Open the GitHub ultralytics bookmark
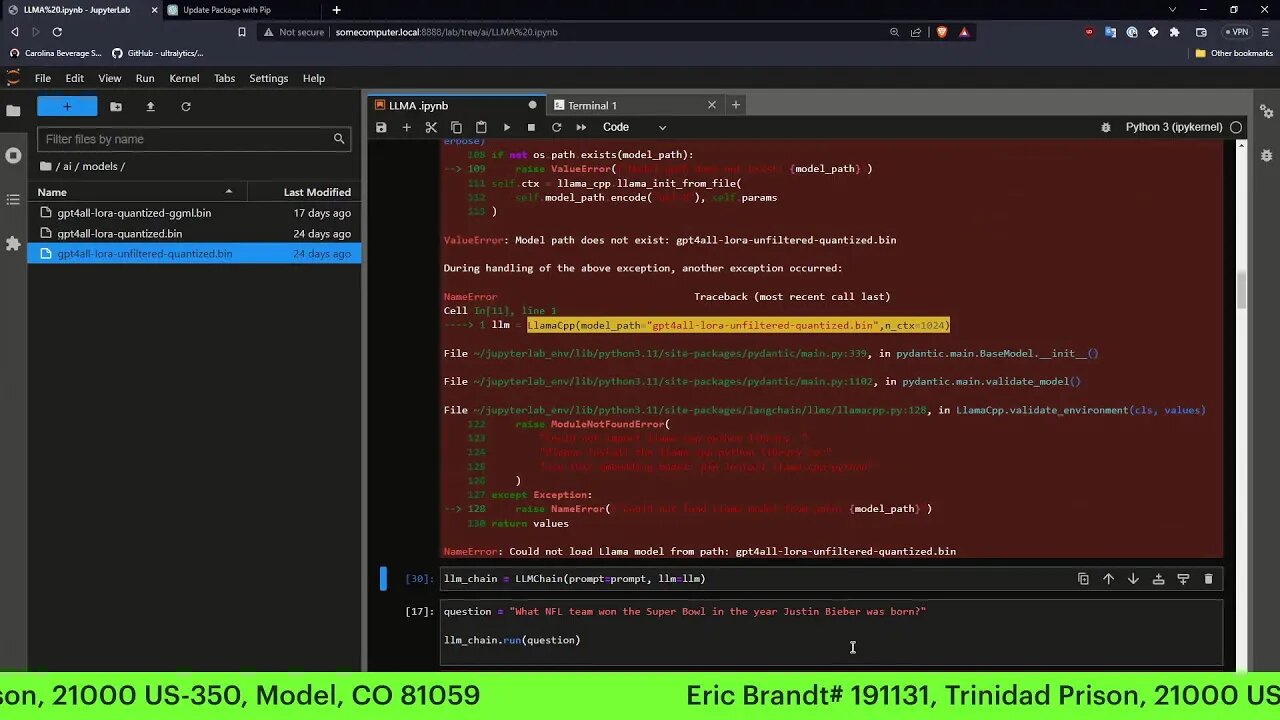The height and width of the screenshot is (720, 1280). point(158,53)
